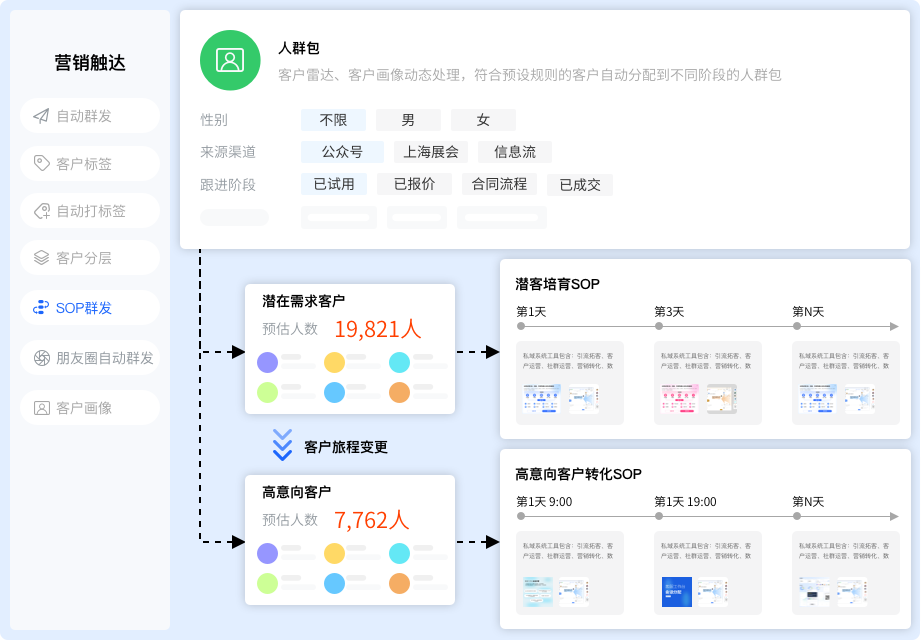921x640 pixels.
Task: Open the 自动打标签 menu item
Action: click(90, 211)
